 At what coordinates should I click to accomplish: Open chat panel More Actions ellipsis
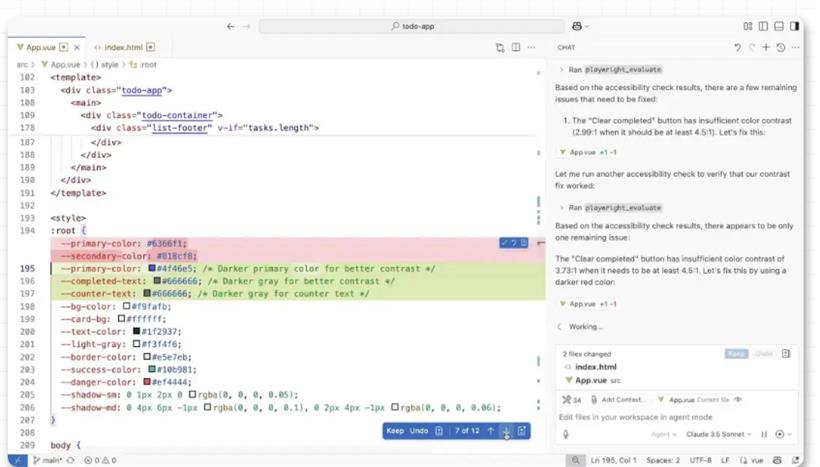795,48
